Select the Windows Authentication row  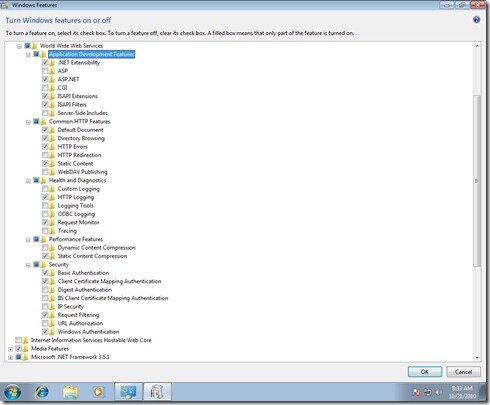click(88, 332)
